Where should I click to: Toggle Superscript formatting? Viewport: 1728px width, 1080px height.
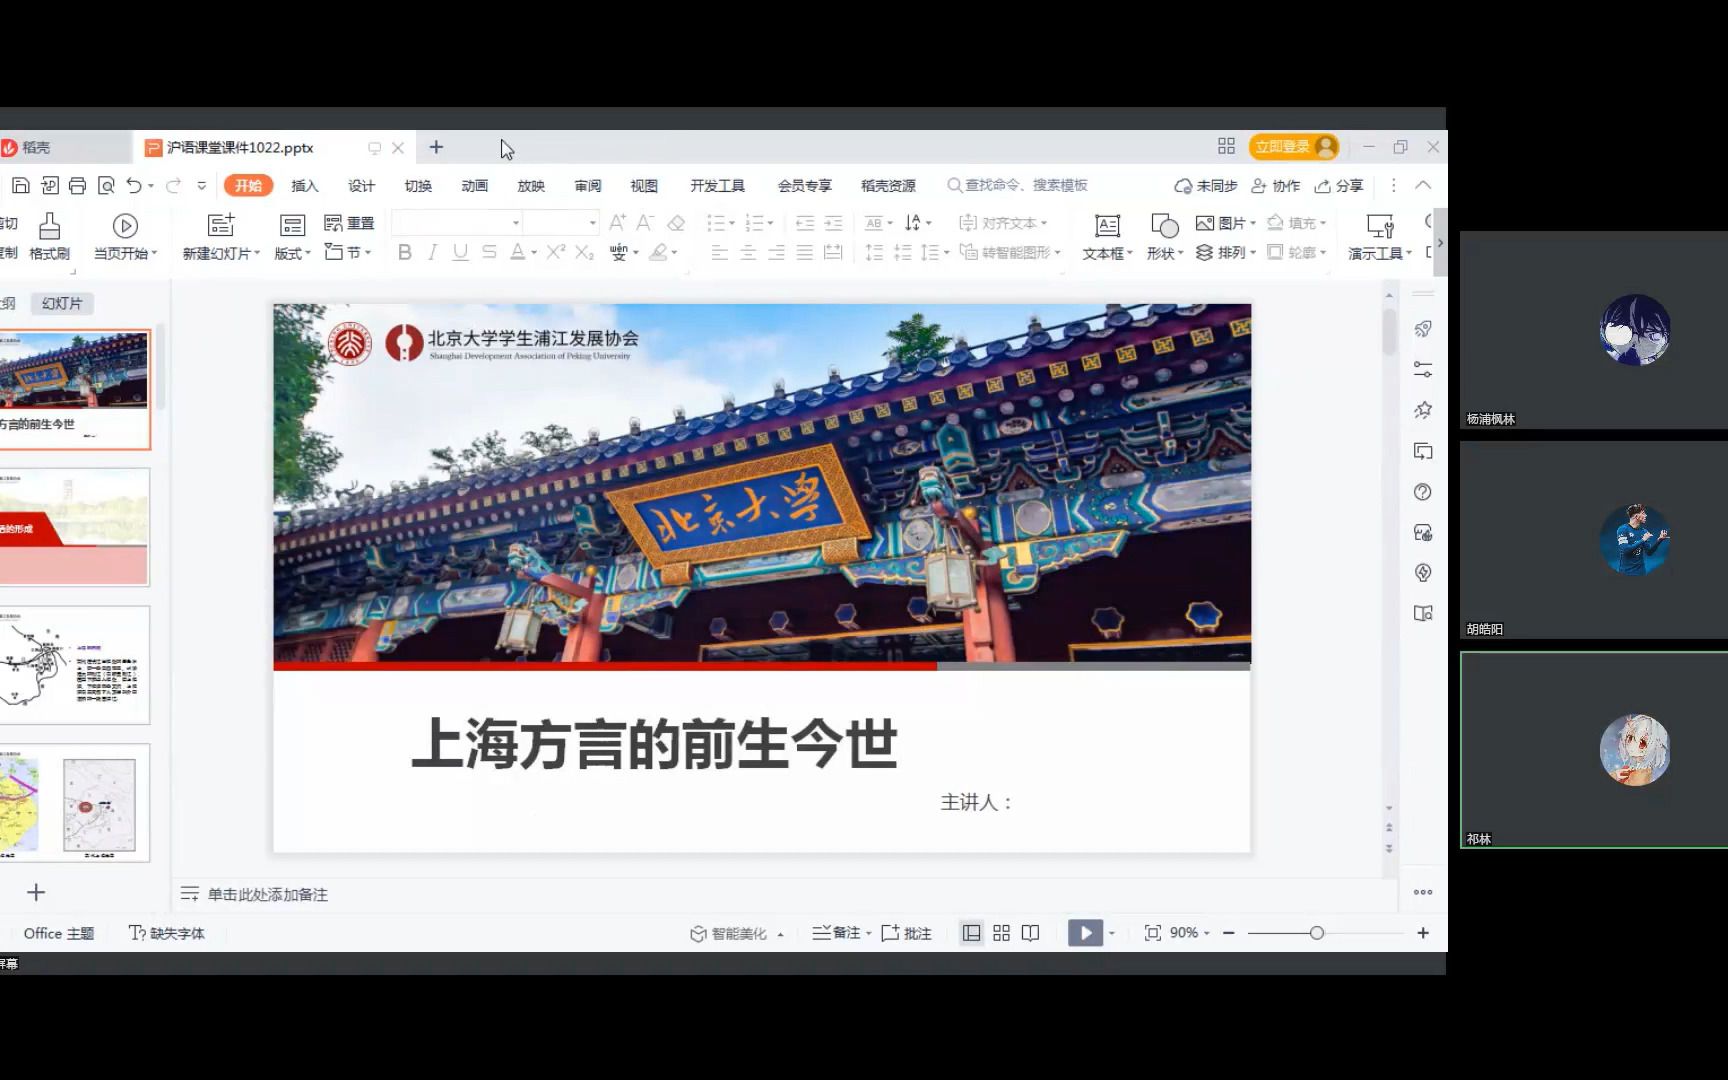[x=556, y=252]
